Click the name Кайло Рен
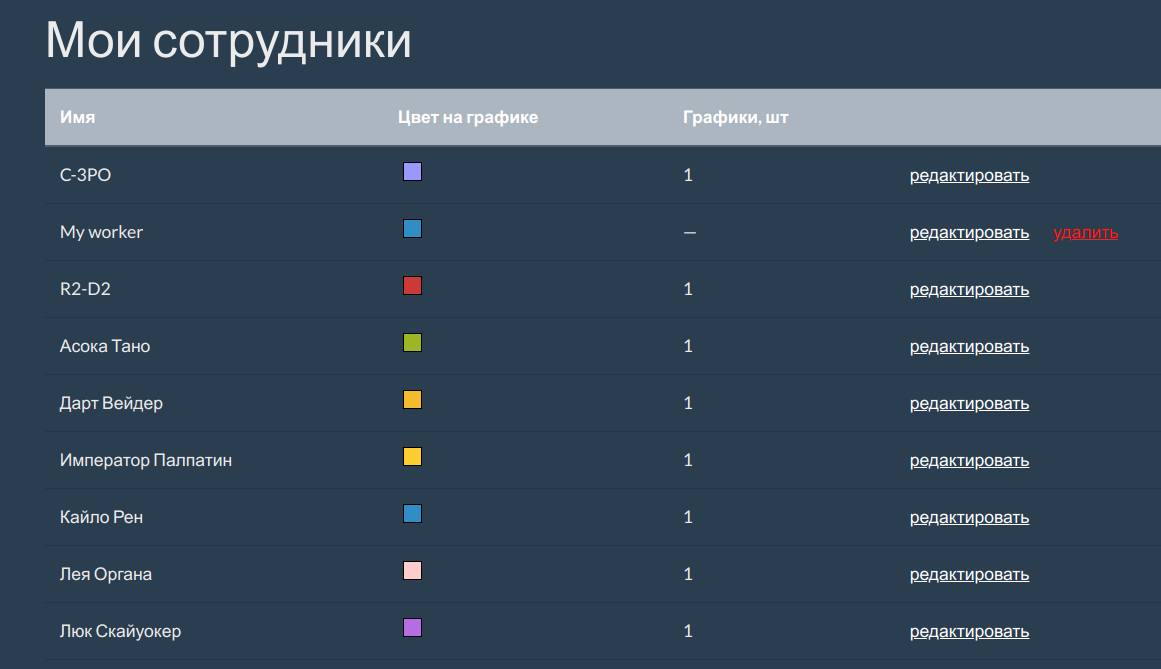The height and width of the screenshot is (669, 1161). click(101, 517)
